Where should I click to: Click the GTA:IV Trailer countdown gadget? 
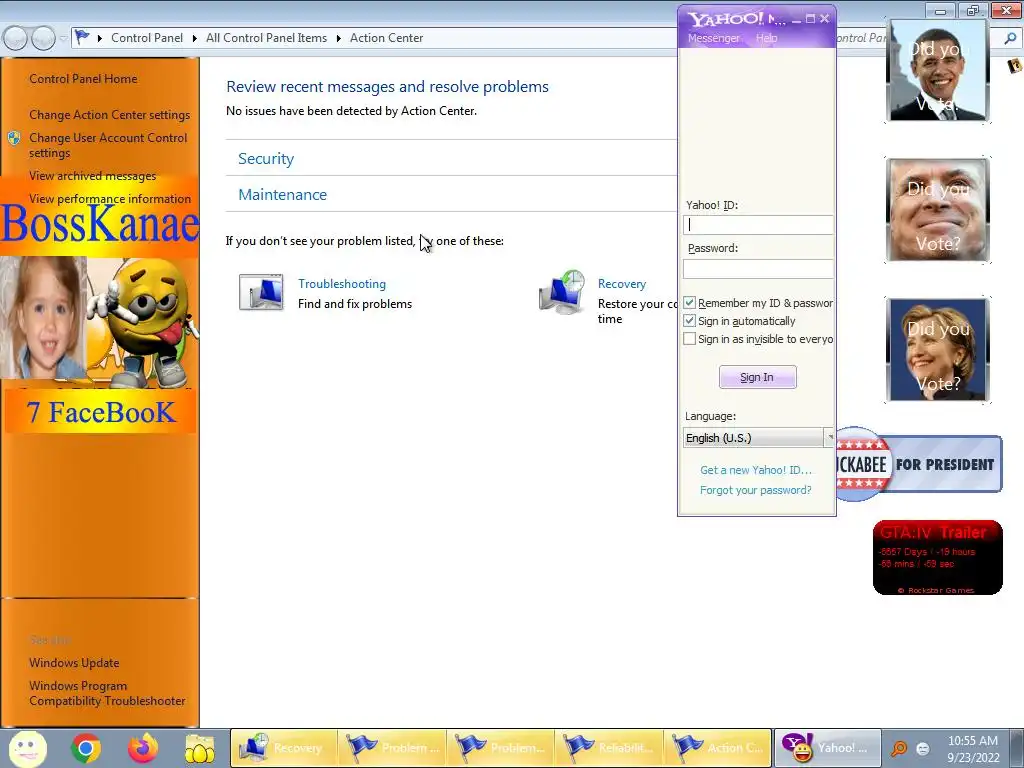pos(938,557)
